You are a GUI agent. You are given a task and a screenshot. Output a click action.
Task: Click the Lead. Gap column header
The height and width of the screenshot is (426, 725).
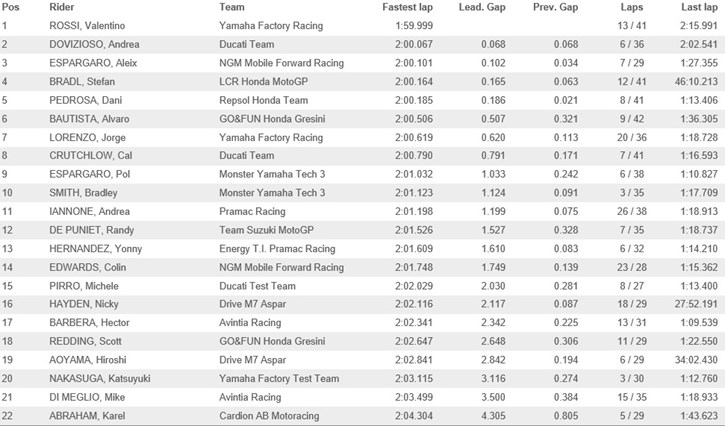pyautogui.click(x=482, y=7)
